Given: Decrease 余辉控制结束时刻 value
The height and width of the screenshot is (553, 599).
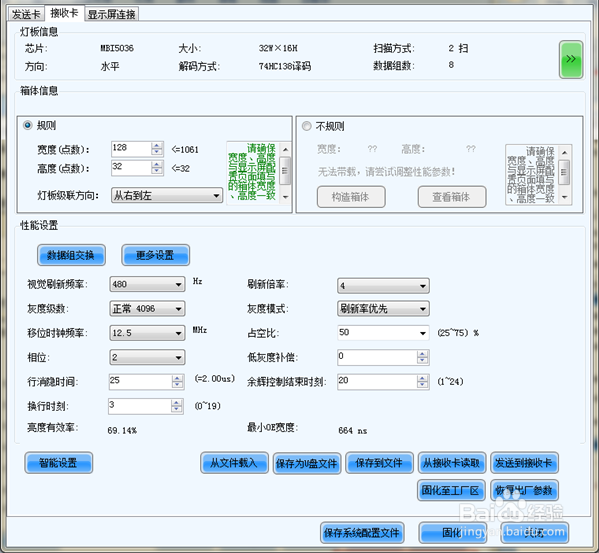Looking at the screenshot, I should point(422,385).
